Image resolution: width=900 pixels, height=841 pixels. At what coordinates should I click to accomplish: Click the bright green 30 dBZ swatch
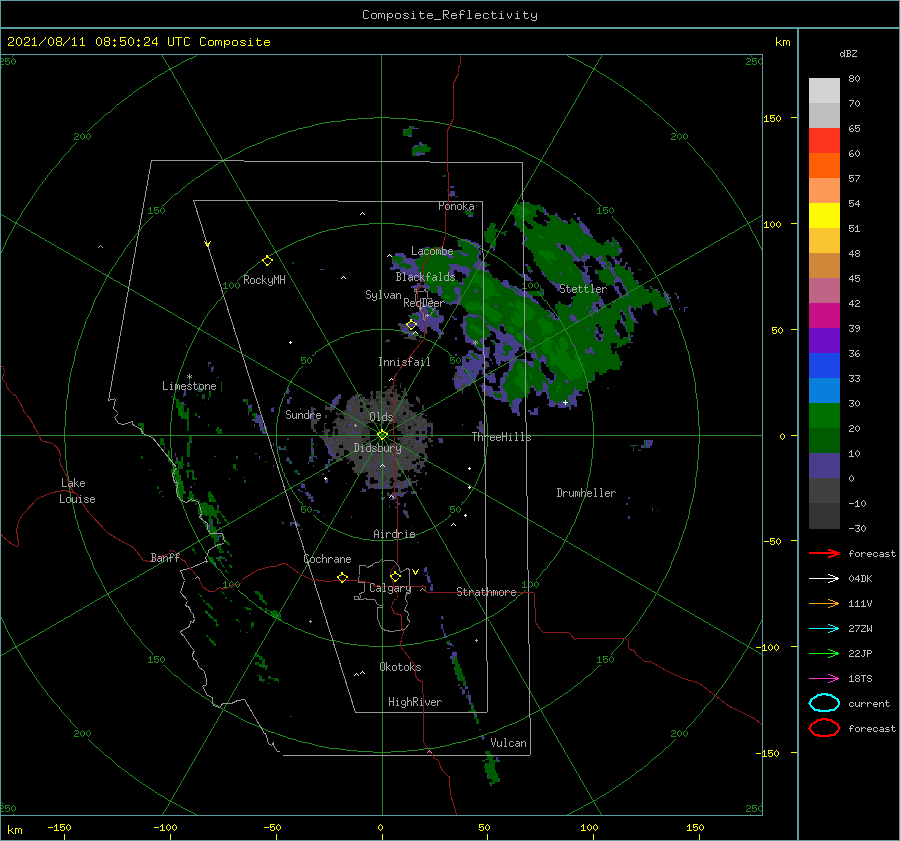coord(824,415)
